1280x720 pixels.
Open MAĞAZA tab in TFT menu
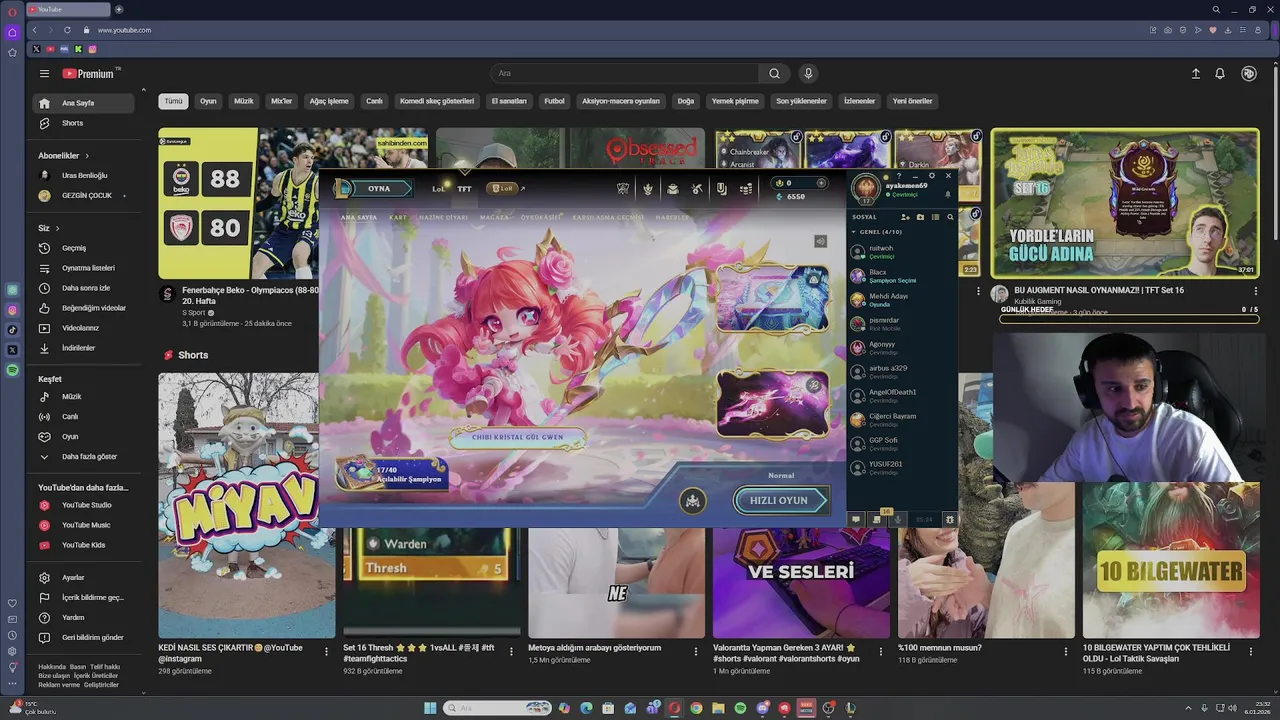[x=494, y=217]
